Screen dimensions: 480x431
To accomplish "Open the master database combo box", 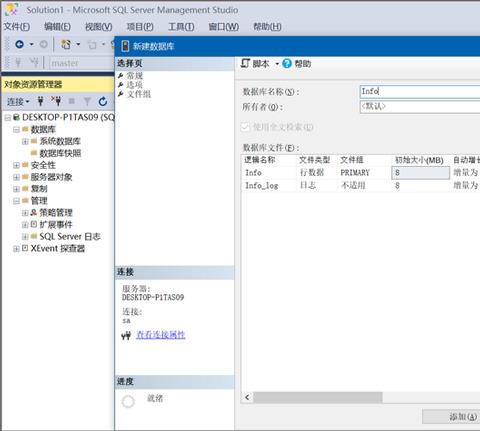I will click(81, 63).
